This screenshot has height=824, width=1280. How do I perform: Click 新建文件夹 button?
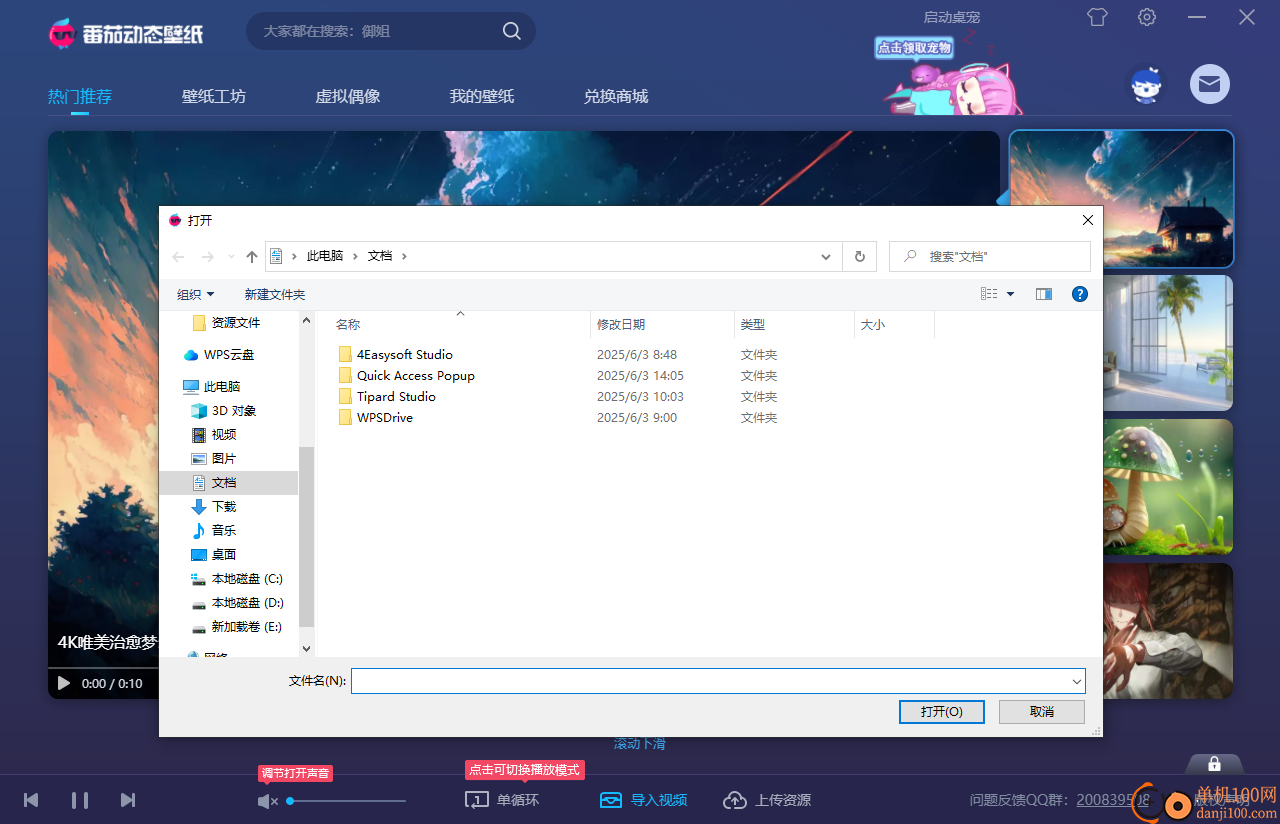(x=275, y=294)
